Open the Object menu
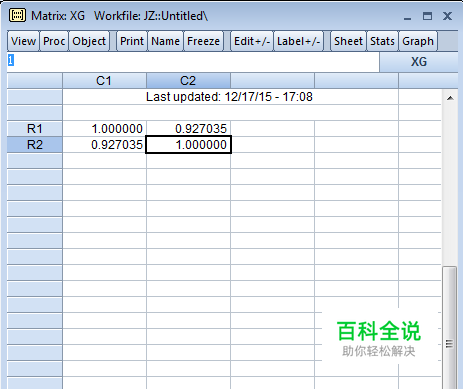This screenshot has width=463, height=389. [89, 41]
